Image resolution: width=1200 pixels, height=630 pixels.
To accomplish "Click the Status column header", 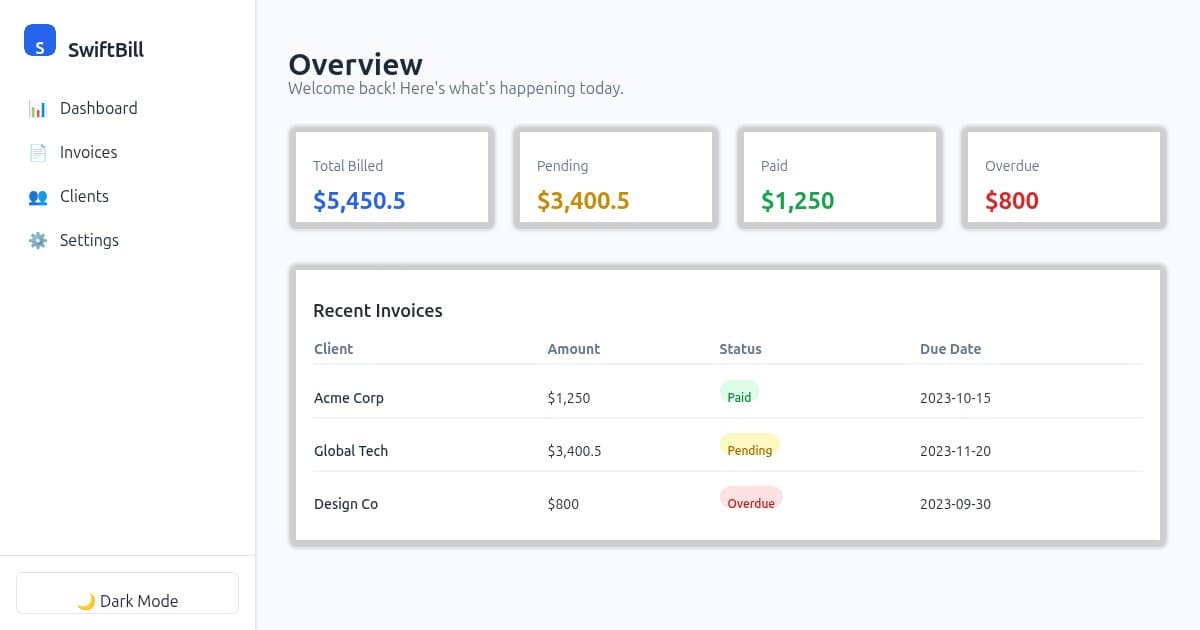I will pyautogui.click(x=740, y=349).
